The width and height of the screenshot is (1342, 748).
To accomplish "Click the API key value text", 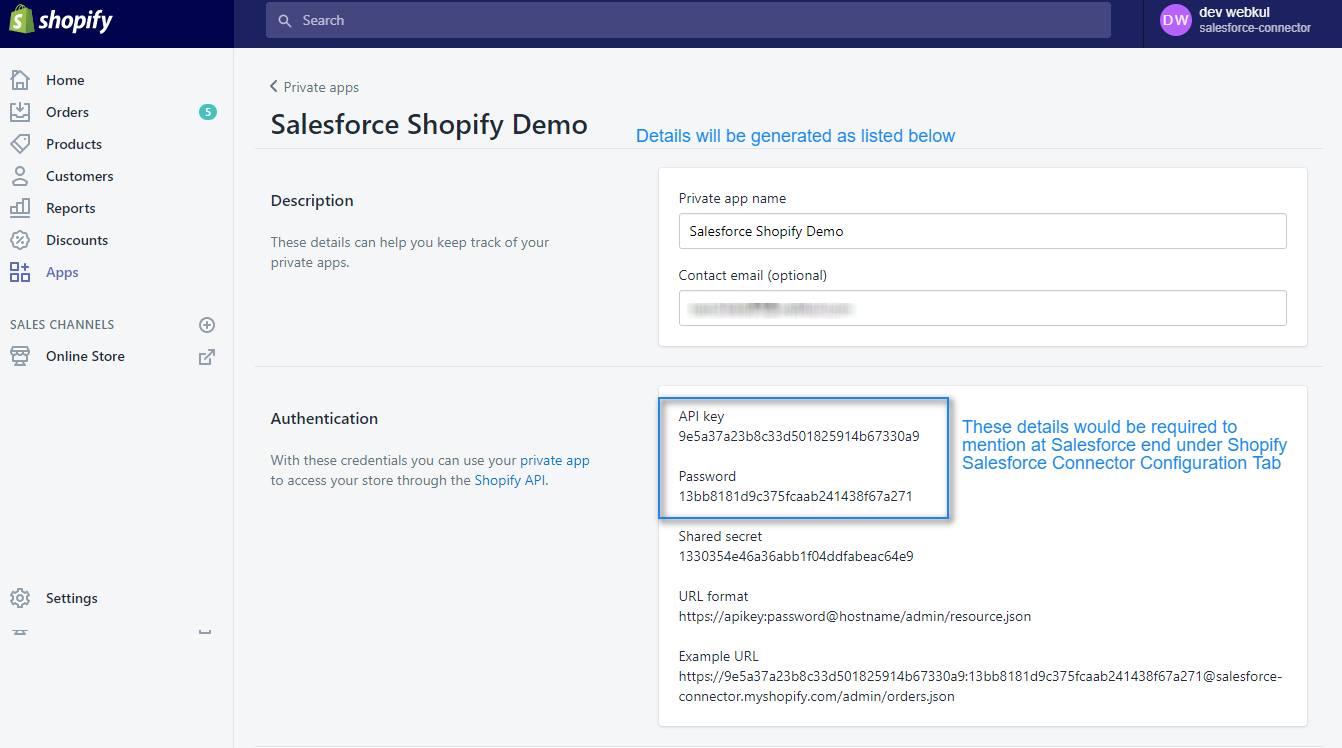I will pos(799,436).
